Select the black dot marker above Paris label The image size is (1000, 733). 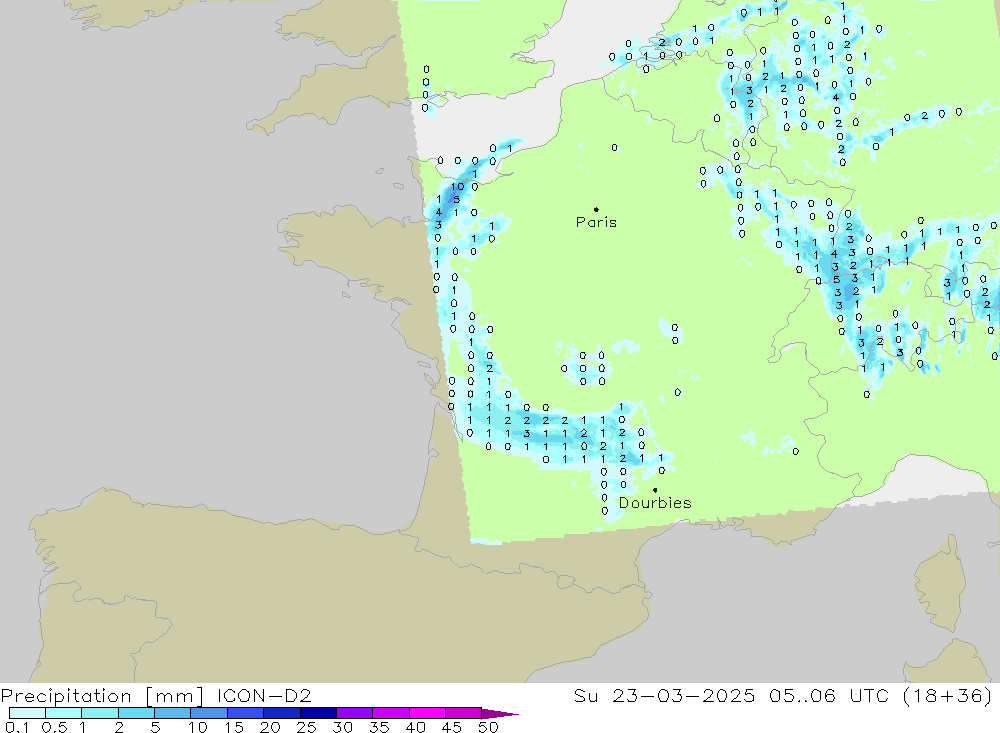(x=596, y=209)
